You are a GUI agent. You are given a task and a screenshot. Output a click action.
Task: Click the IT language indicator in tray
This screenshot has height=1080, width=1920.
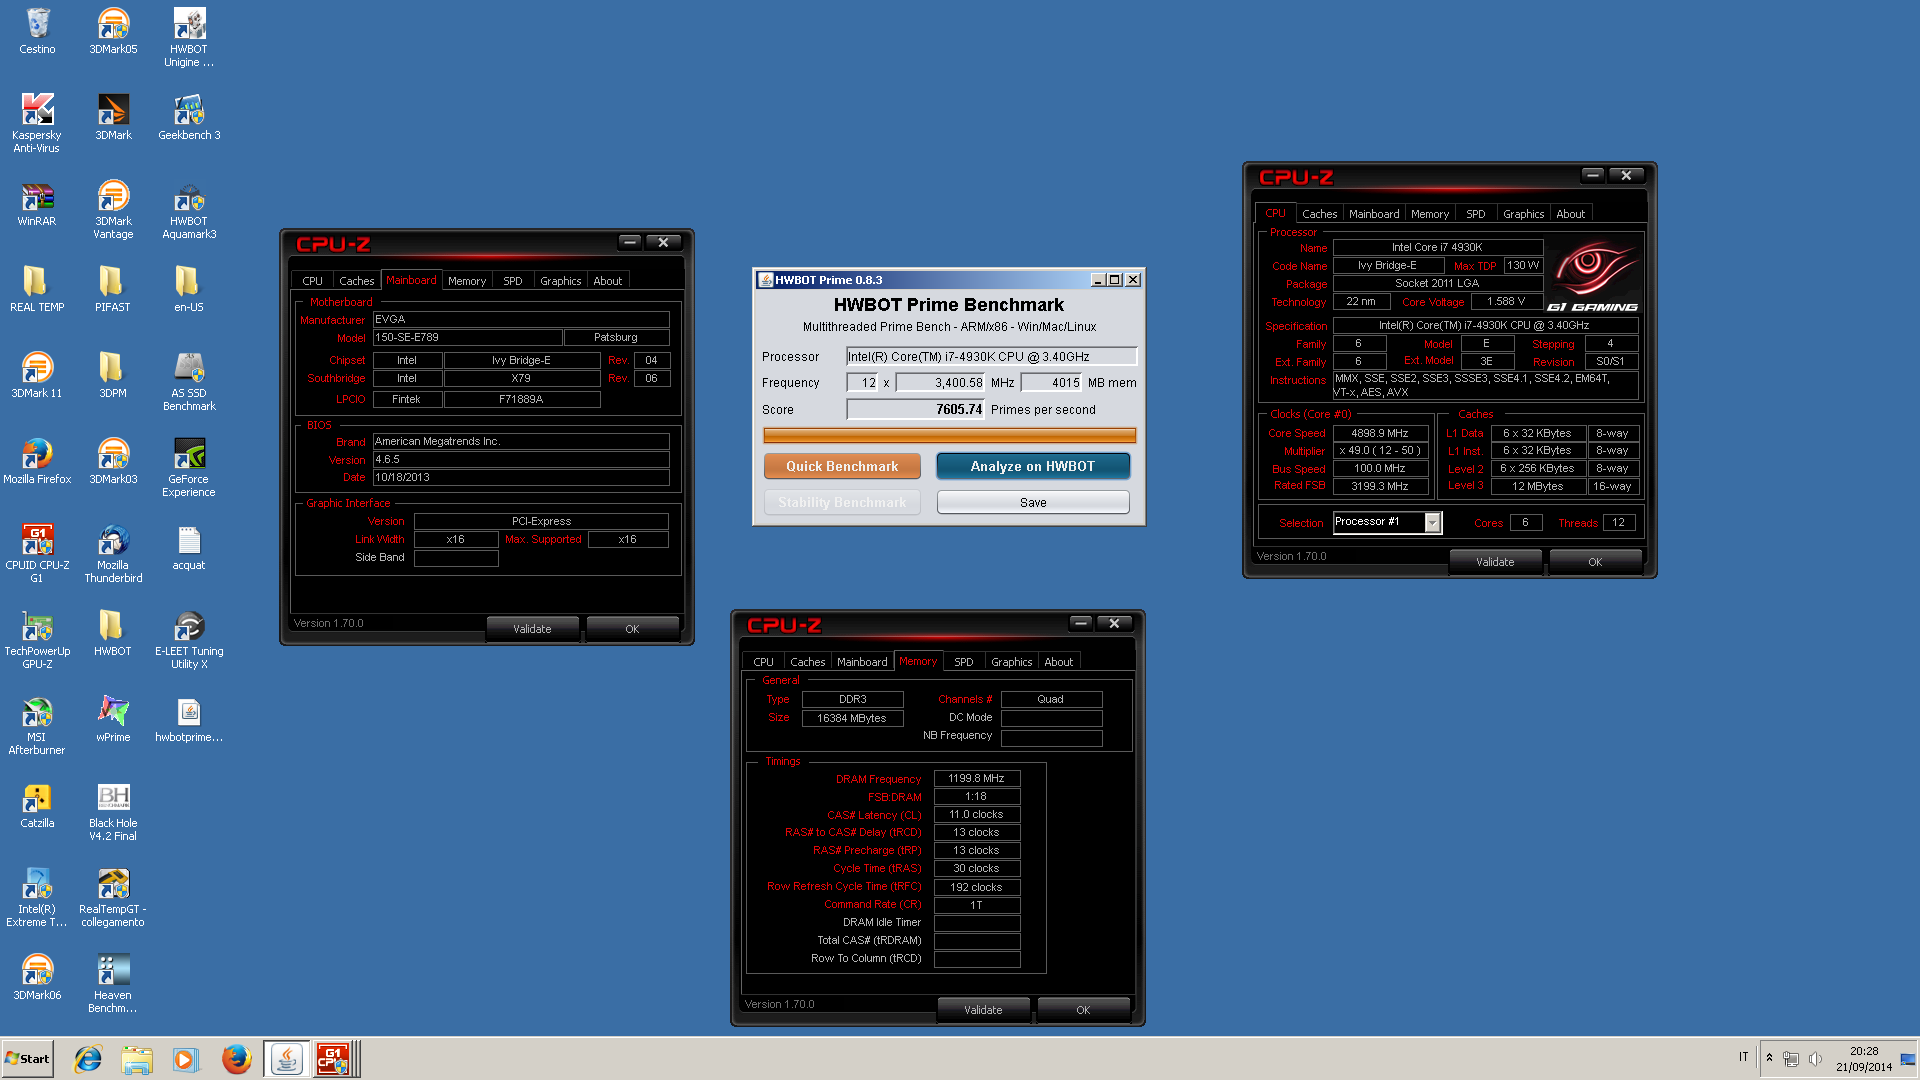tap(1744, 1058)
